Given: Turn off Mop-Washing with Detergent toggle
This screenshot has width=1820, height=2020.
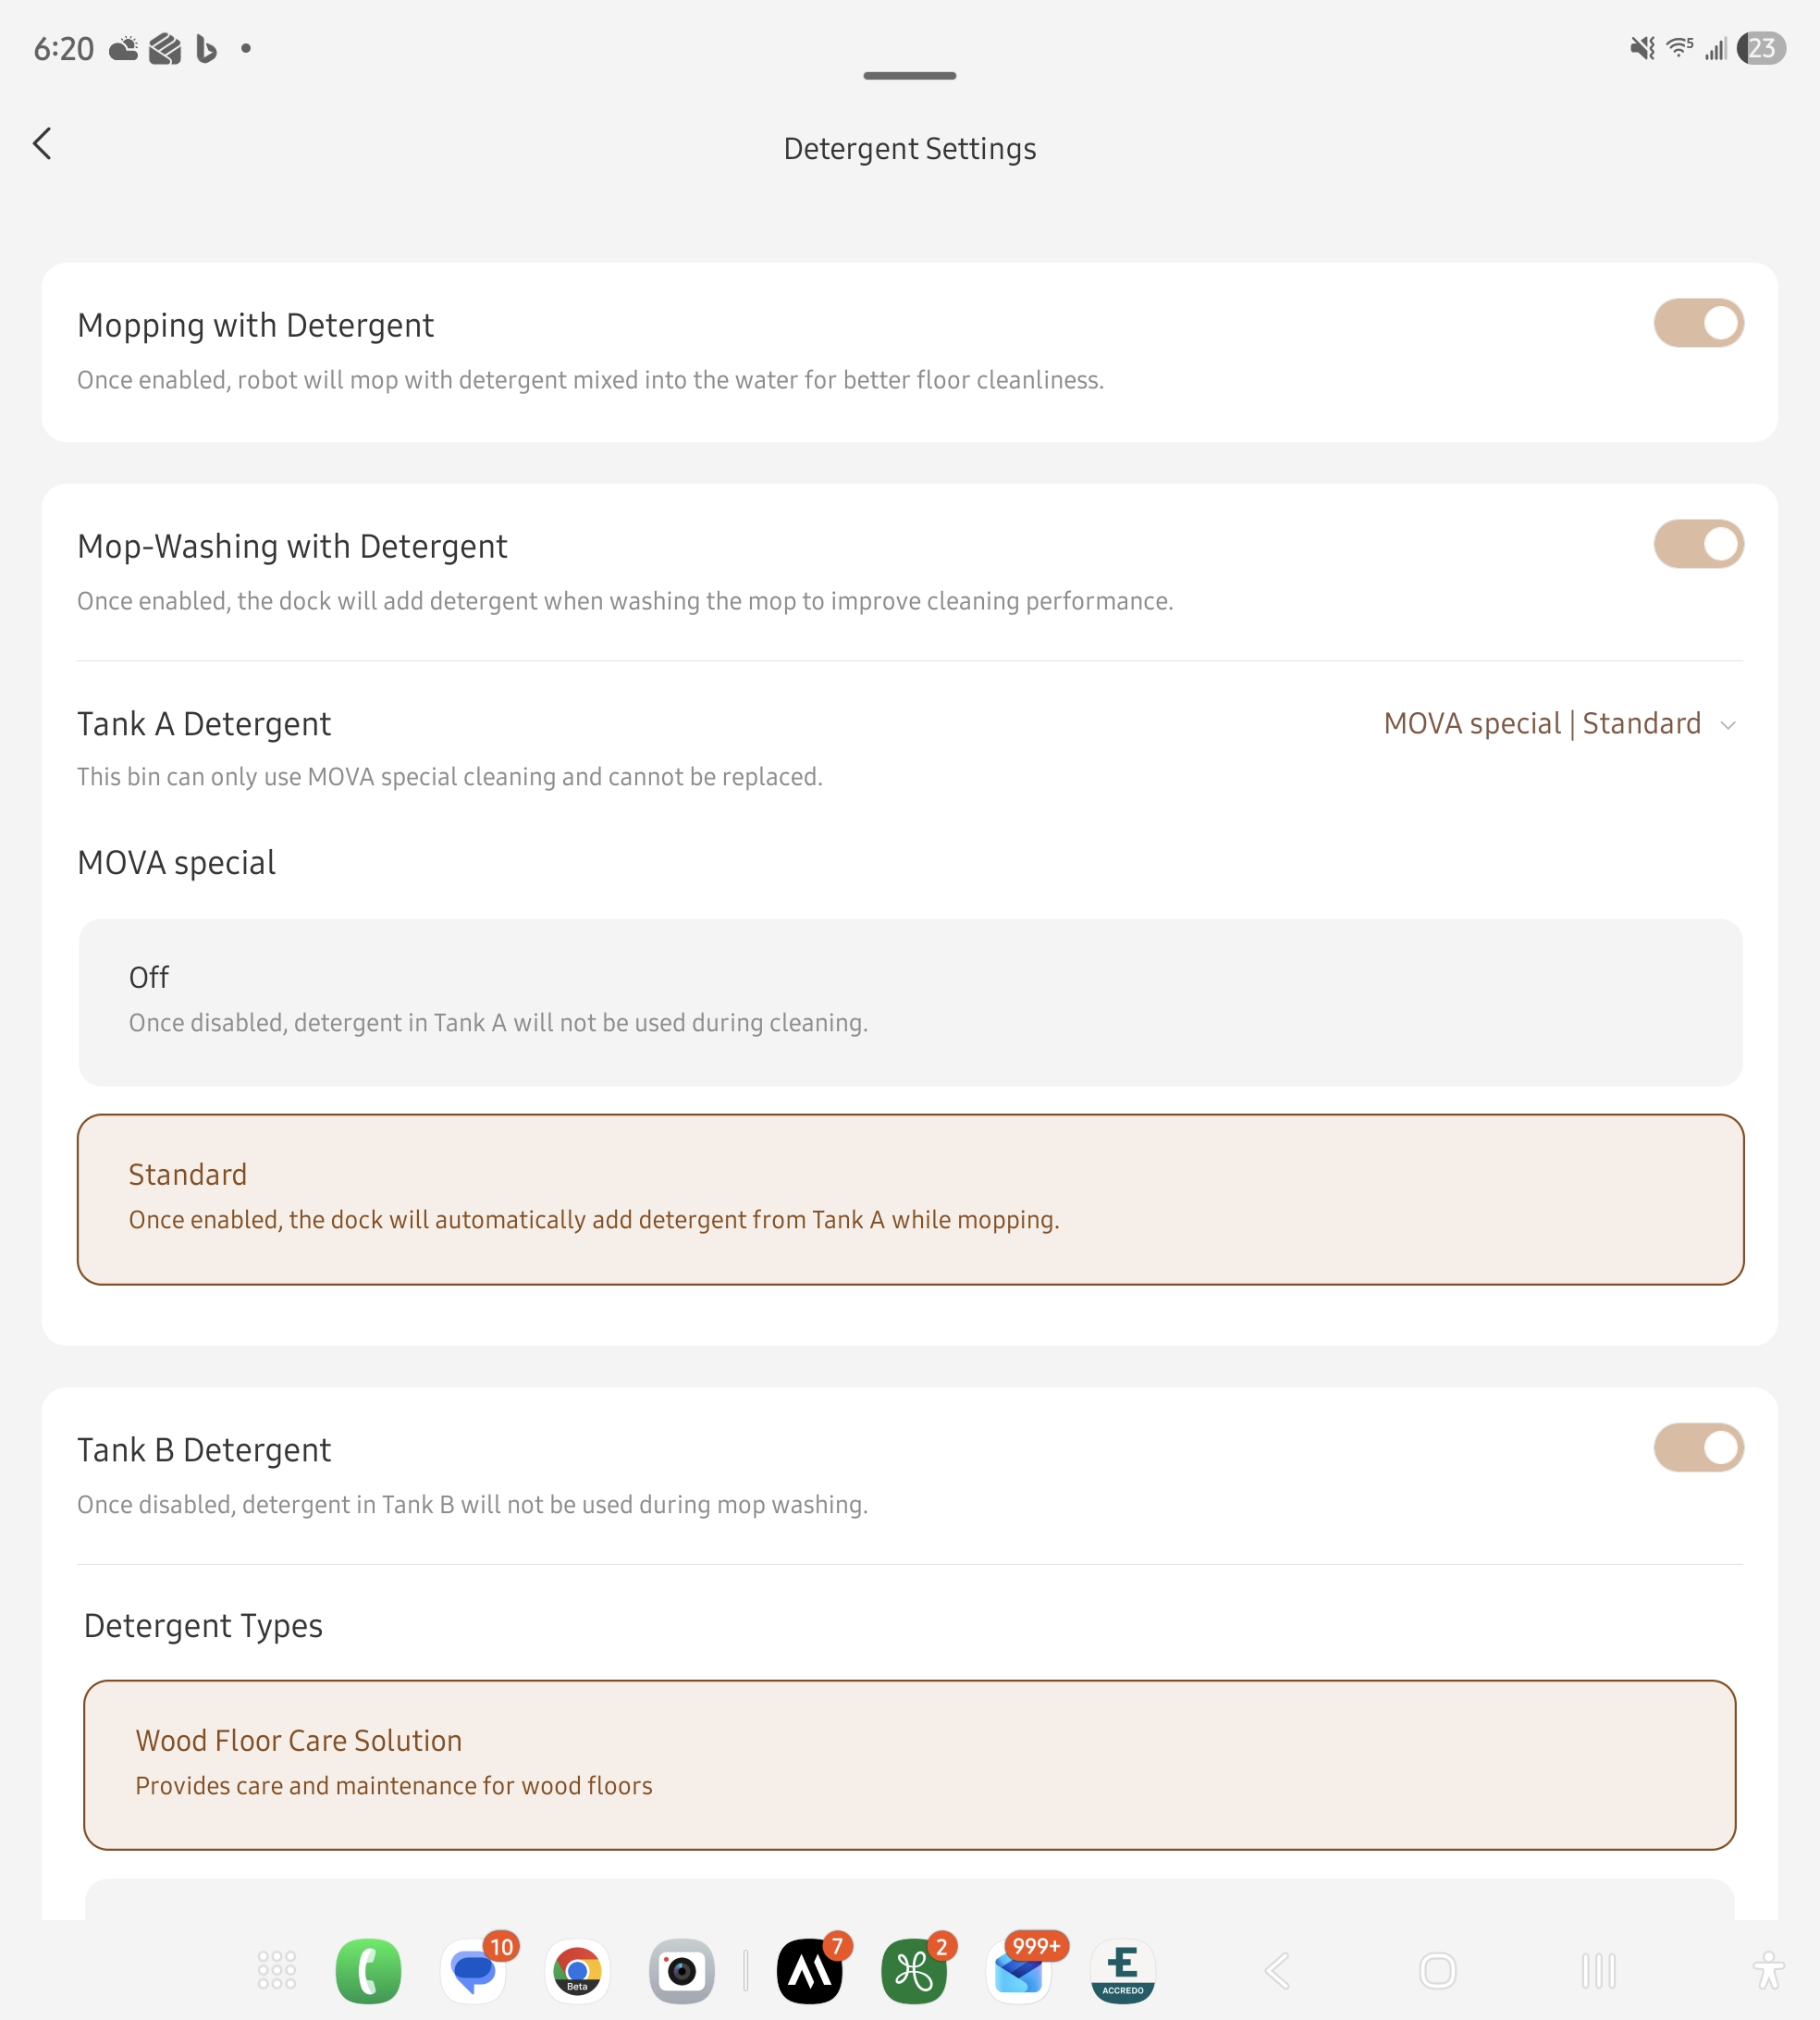Looking at the screenshot, I should (1698, 544).
